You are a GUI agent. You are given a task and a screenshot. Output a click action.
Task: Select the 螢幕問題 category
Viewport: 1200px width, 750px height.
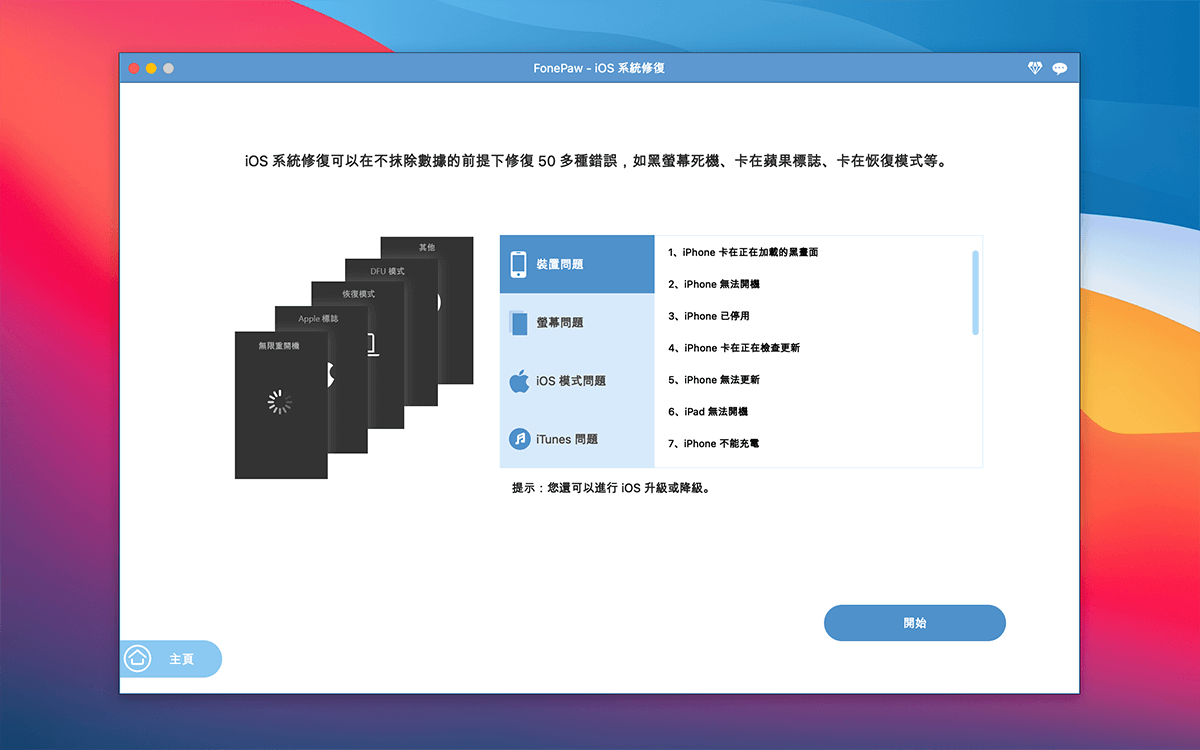(x=577, y=323)
